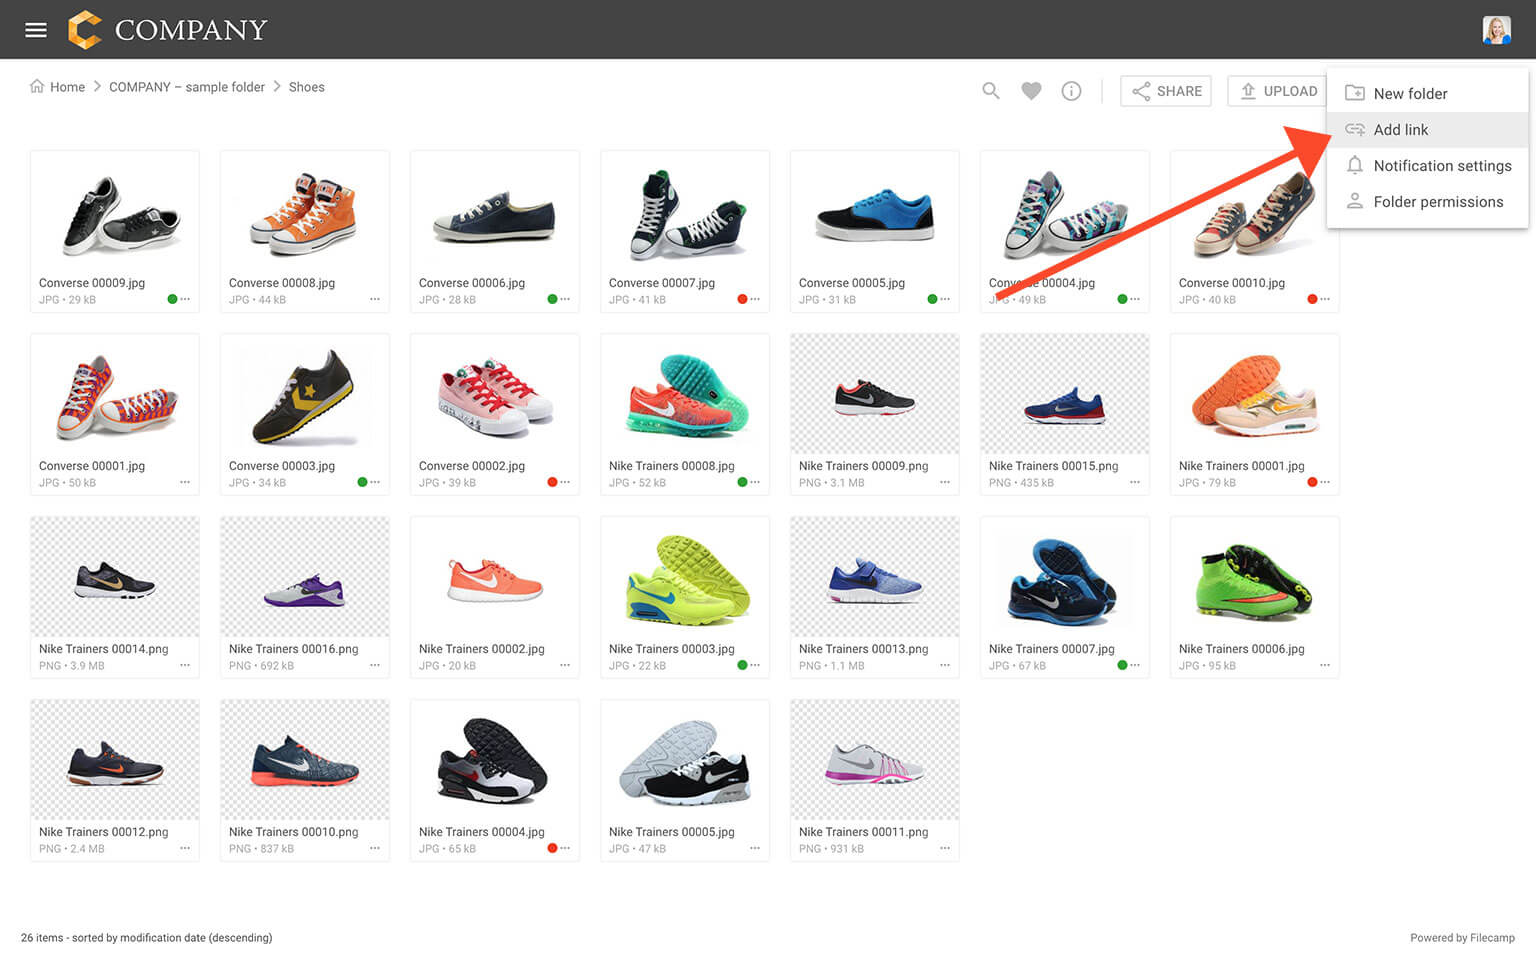Open options for Nike Trainers 00005.jpg

[755, 848]
